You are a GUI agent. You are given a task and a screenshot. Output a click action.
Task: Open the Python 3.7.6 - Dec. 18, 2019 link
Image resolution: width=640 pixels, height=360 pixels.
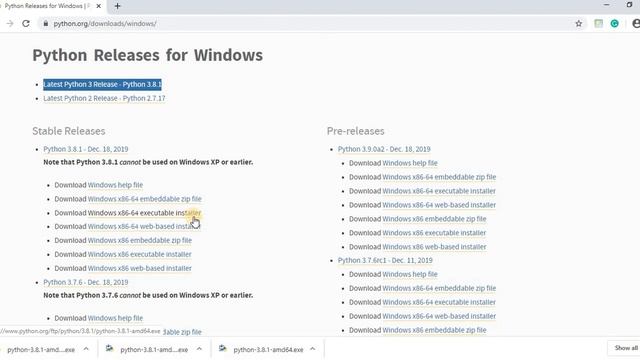[86, 282]
